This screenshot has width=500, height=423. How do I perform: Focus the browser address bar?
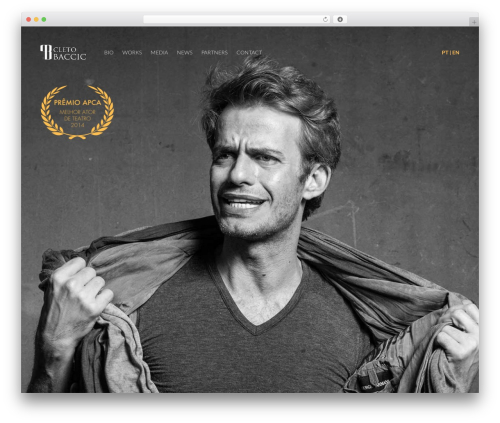232,20
